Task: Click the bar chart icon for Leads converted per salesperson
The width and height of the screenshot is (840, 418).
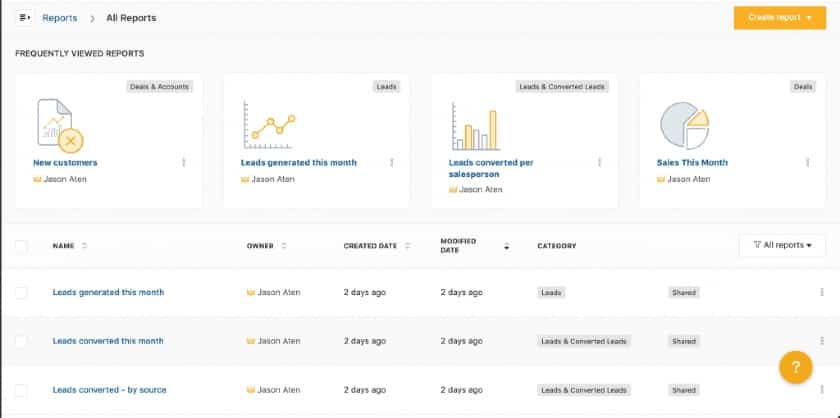Action: [475, 126]
